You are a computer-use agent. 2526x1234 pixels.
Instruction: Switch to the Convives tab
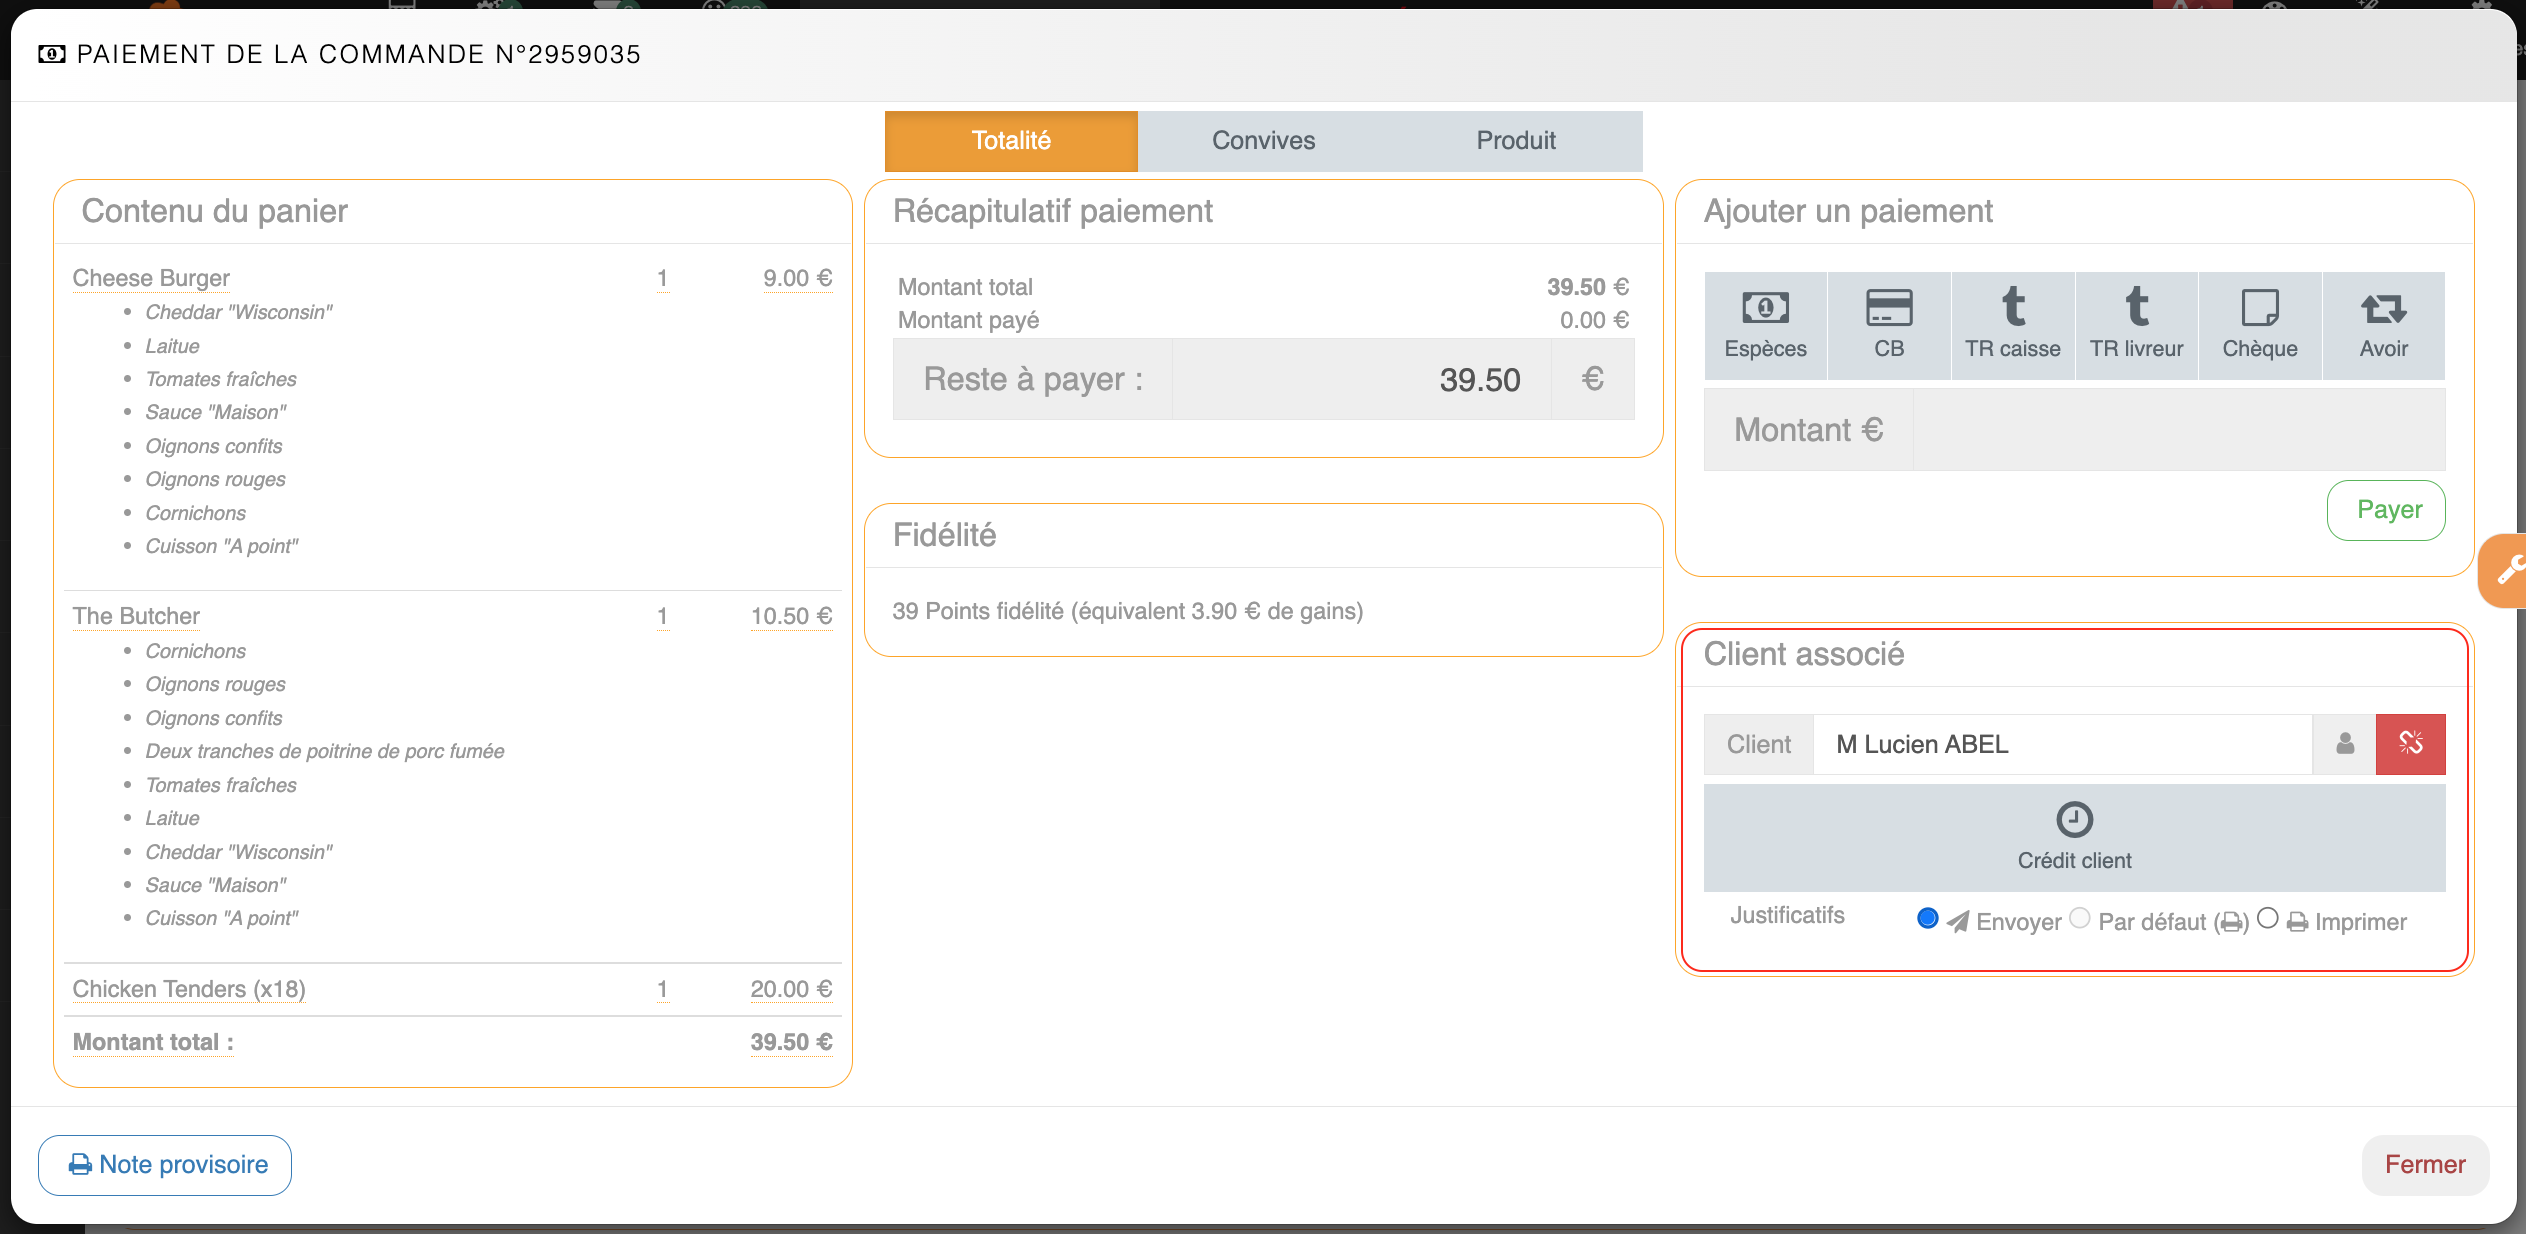[x=1263, y=141]
